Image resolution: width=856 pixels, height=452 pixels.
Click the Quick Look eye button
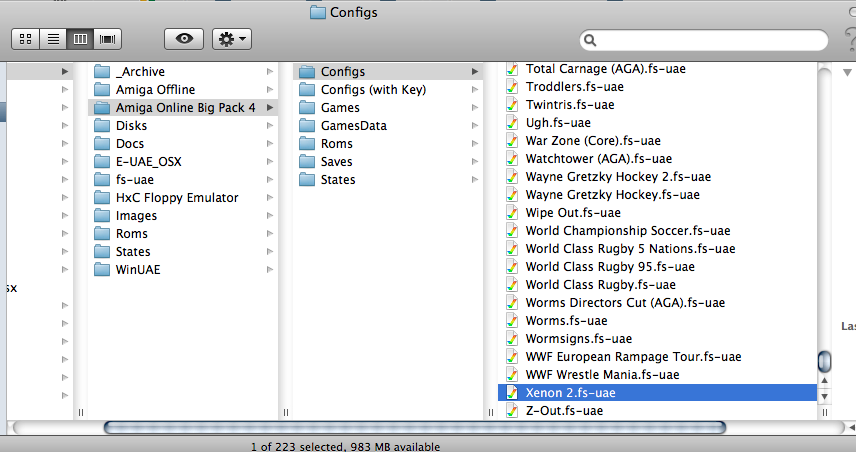coord(184,39)
